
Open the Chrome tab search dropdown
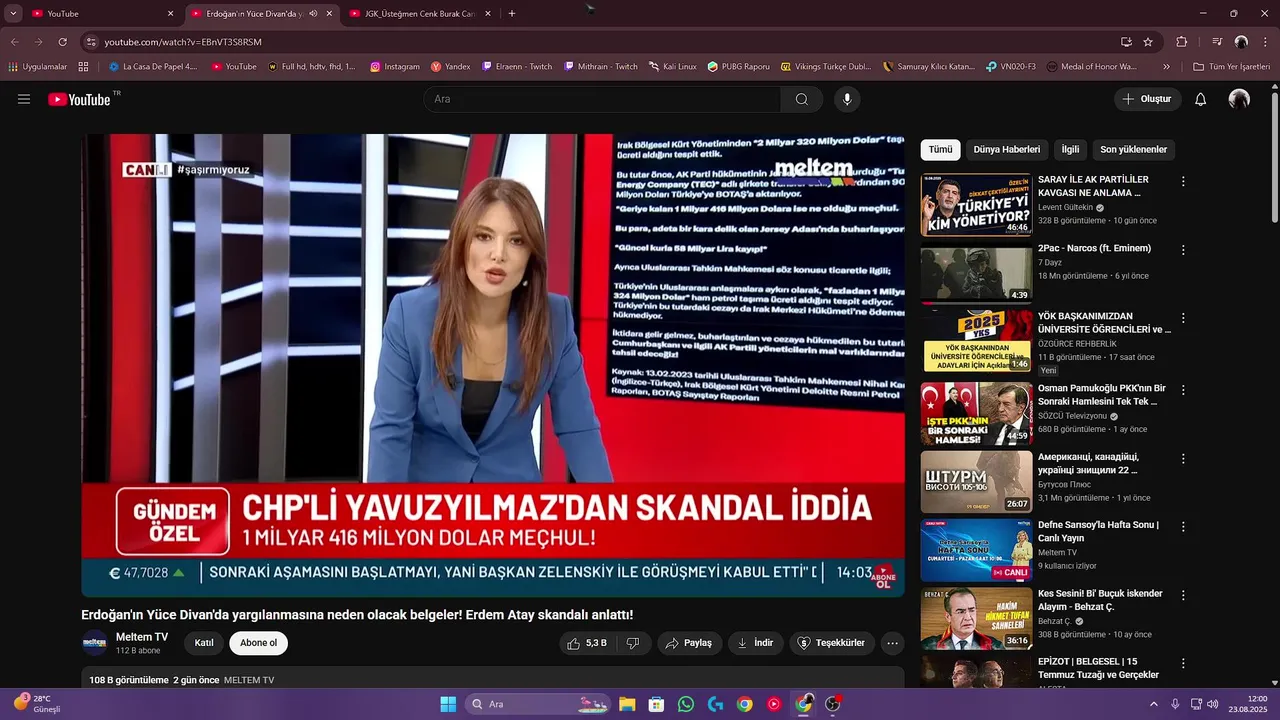pos(13,14)
